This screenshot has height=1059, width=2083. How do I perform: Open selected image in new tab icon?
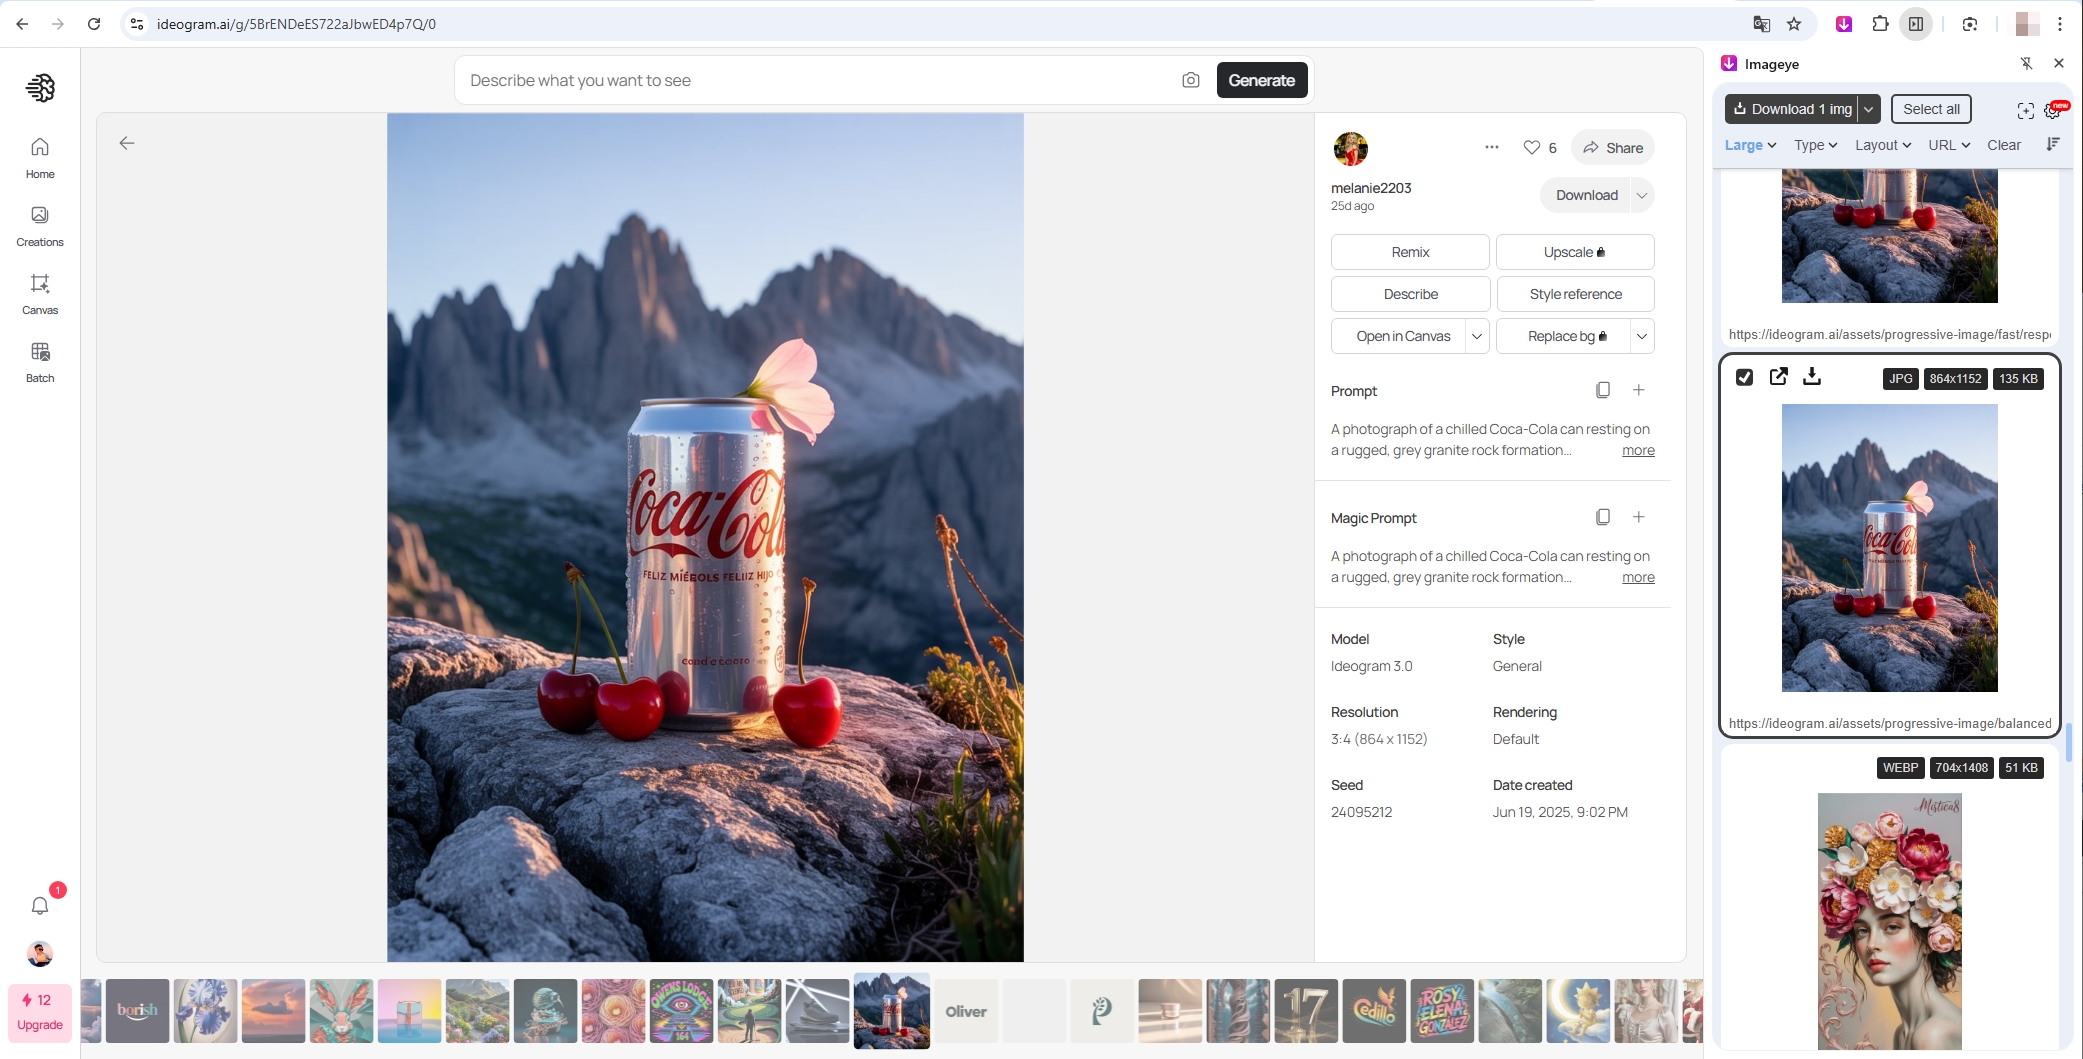[1779, 376]
